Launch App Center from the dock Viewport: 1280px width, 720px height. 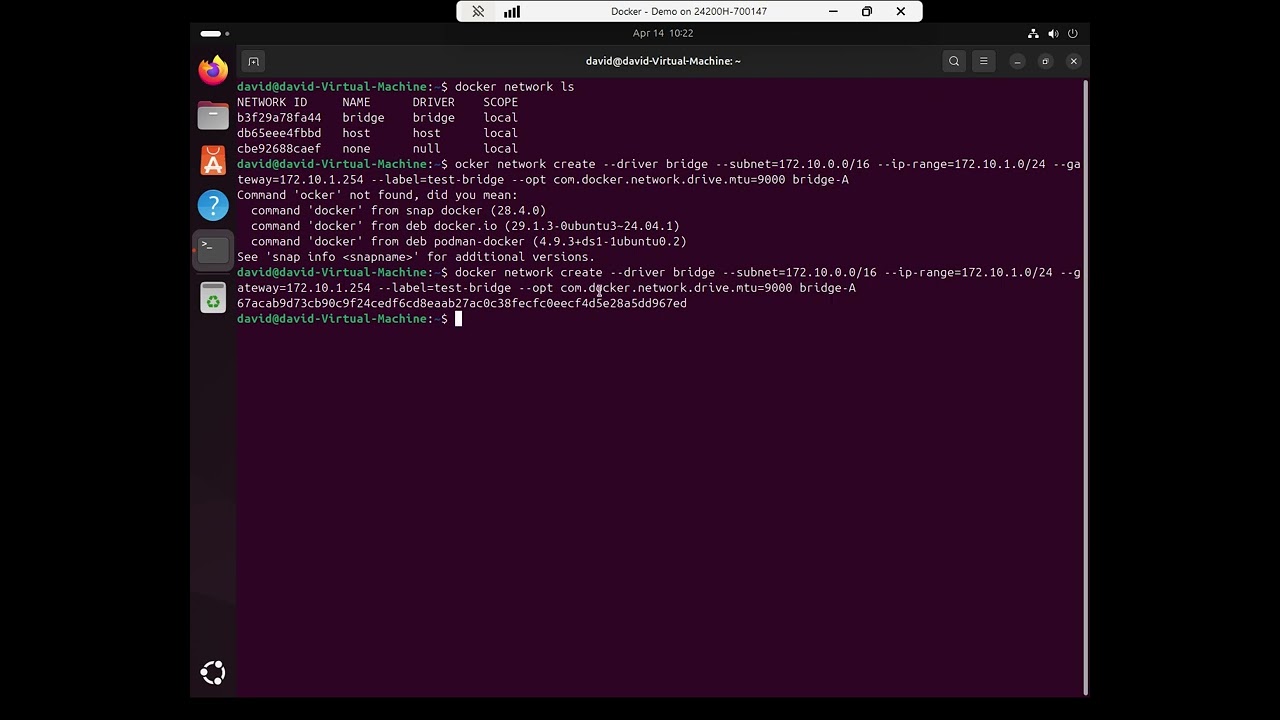213,161
